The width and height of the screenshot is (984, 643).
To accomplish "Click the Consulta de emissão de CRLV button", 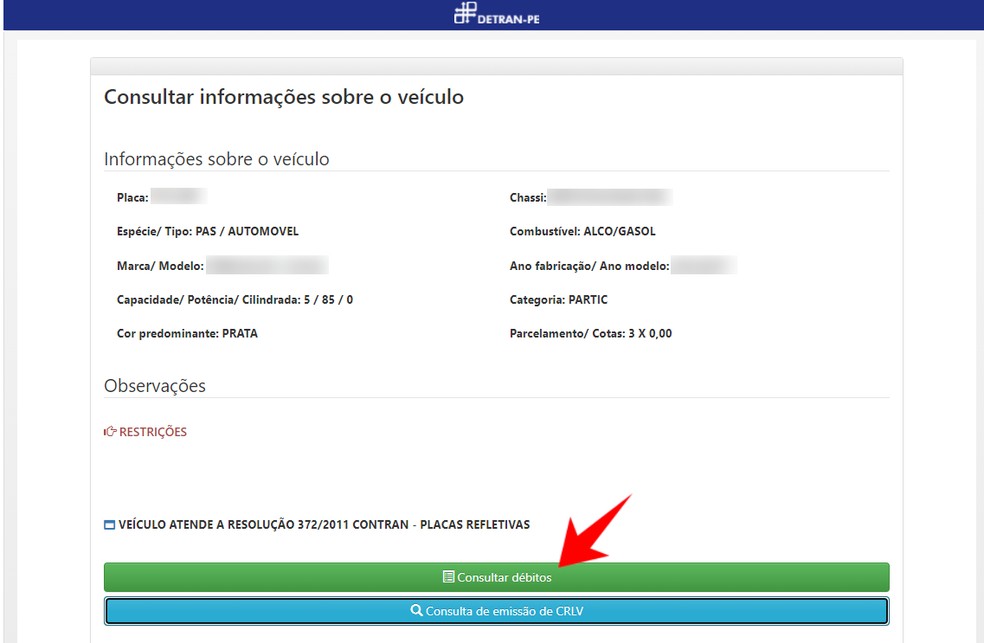I will click(x=496, y=611).
